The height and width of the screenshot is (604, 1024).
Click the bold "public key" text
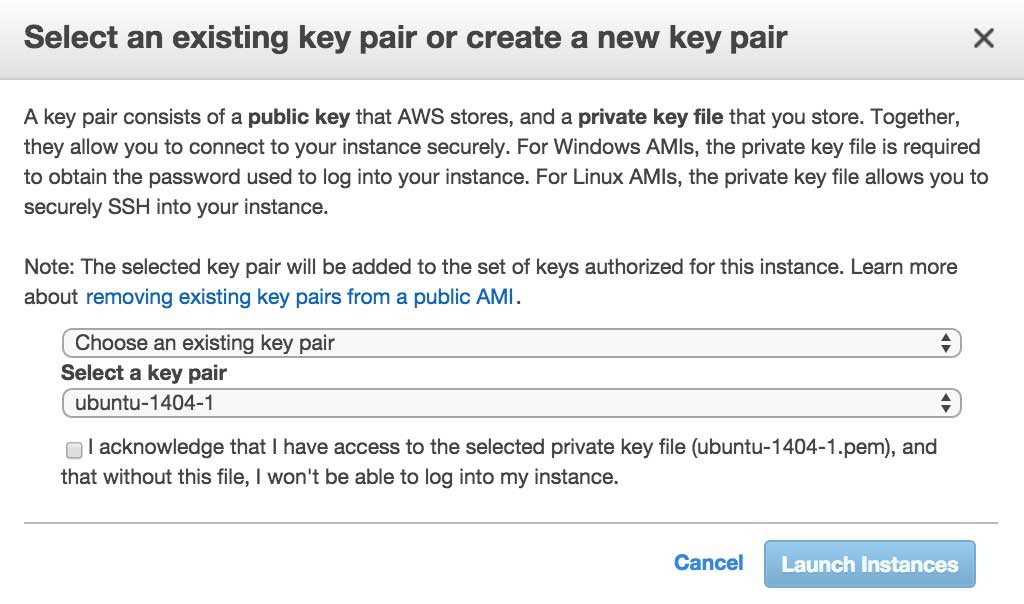pos(298,117)
